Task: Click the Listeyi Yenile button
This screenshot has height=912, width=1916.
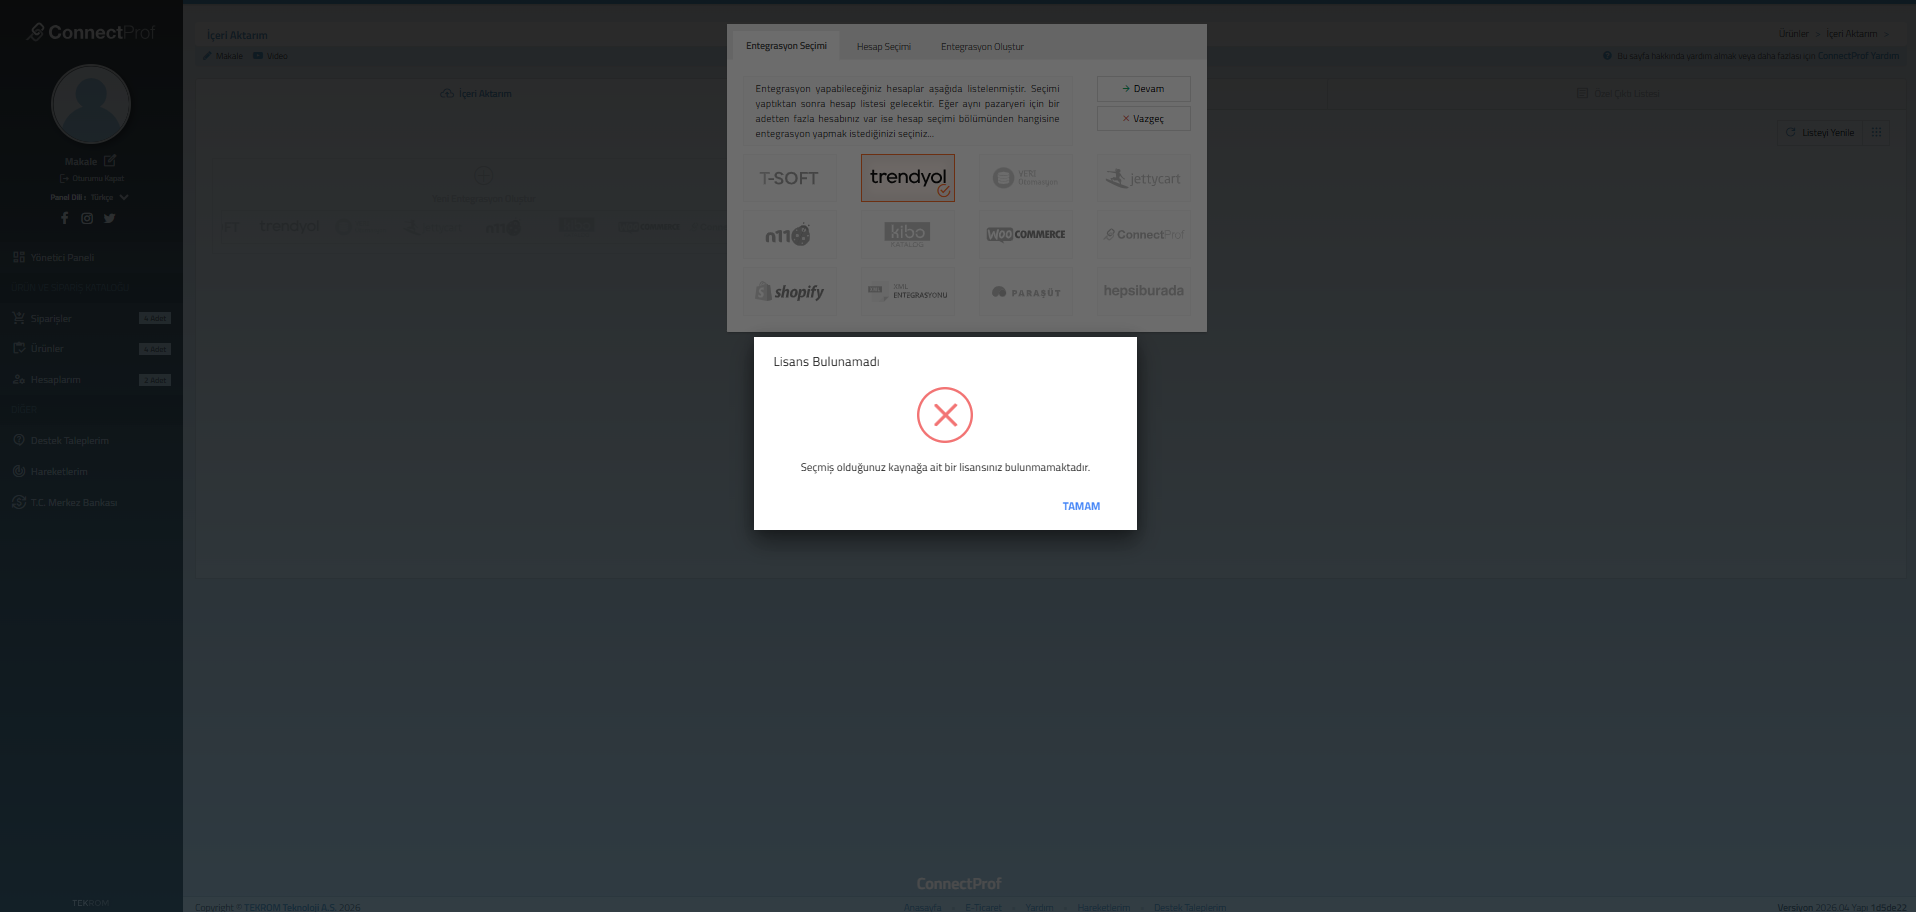Action: (1820, 133)
